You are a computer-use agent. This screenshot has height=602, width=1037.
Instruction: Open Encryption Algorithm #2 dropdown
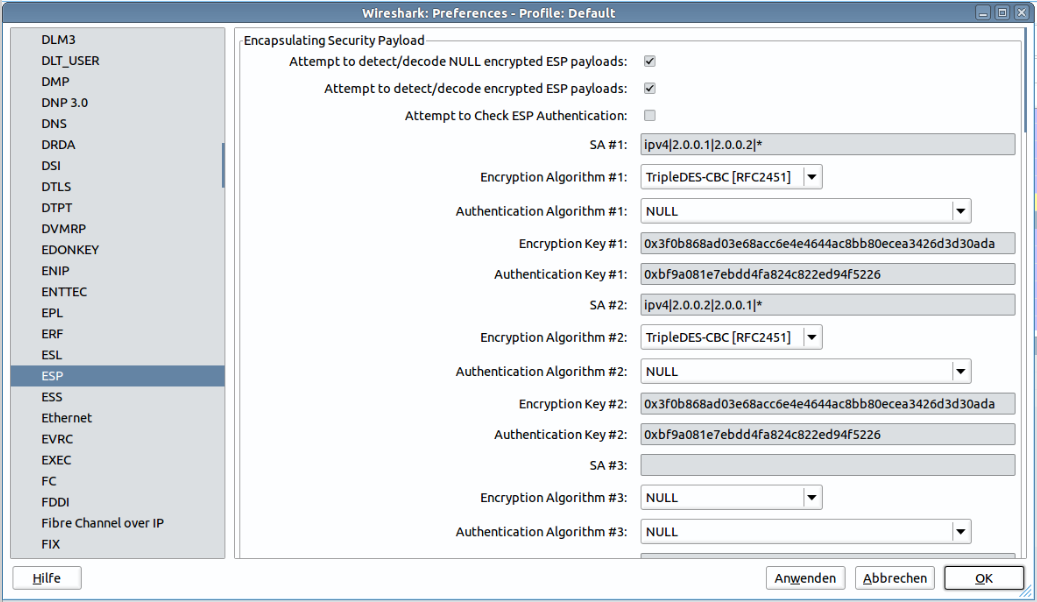[731, 337]
